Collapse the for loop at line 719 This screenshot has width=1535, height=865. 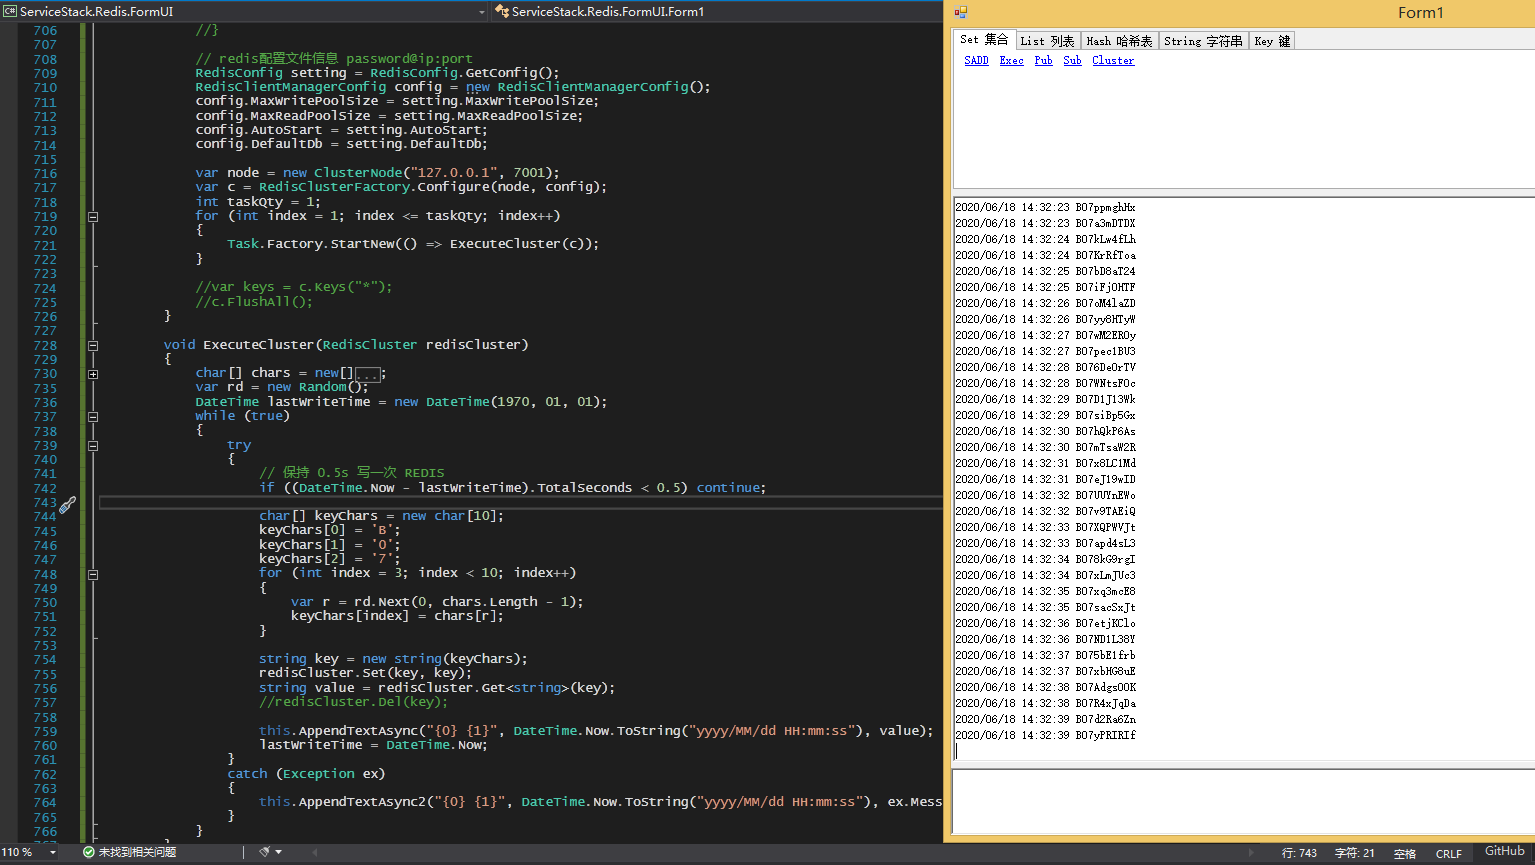coord(93,216)
